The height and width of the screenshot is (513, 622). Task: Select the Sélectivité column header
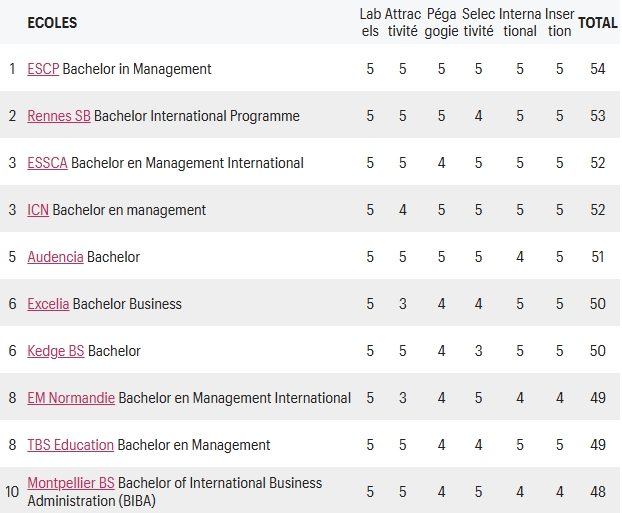tap(478, 23)
